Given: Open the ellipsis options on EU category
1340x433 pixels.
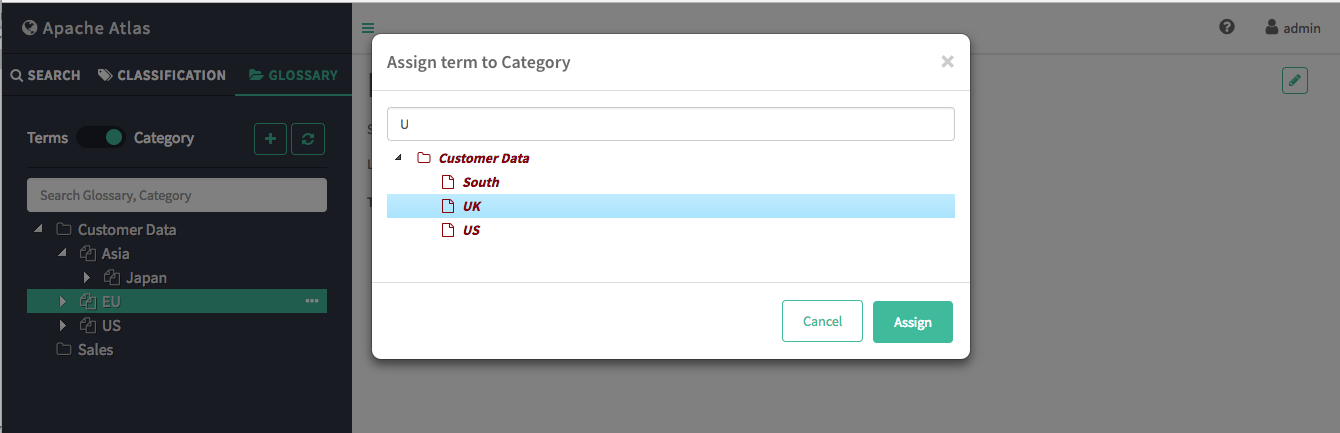Looking at the screenshot, I should 312,301.
